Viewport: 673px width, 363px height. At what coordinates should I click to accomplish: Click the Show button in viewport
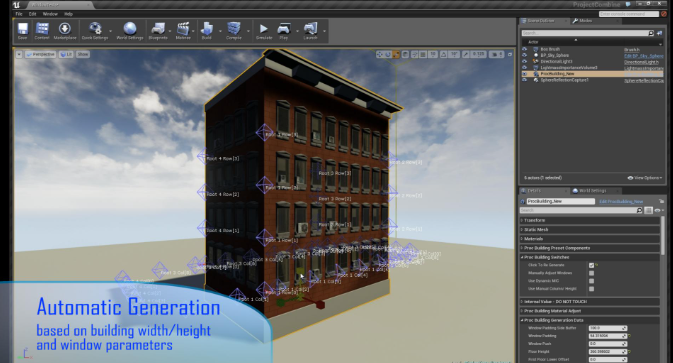click(83, 54)
